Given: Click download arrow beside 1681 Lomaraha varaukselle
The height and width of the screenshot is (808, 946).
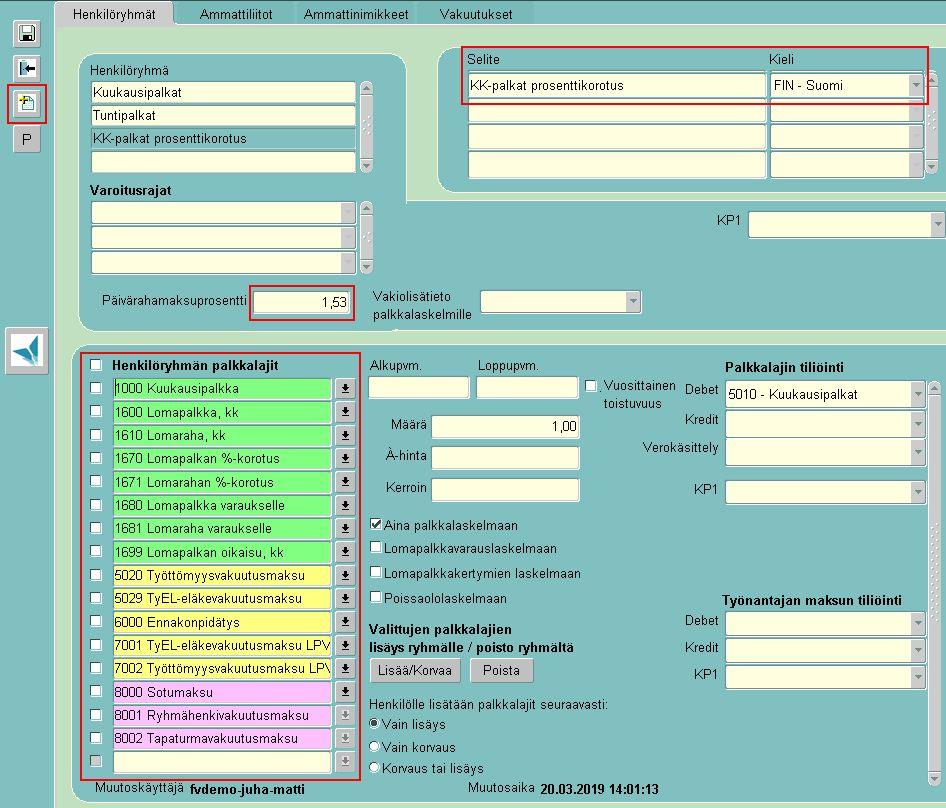Looking at the screenshot, I should (345, 528).
